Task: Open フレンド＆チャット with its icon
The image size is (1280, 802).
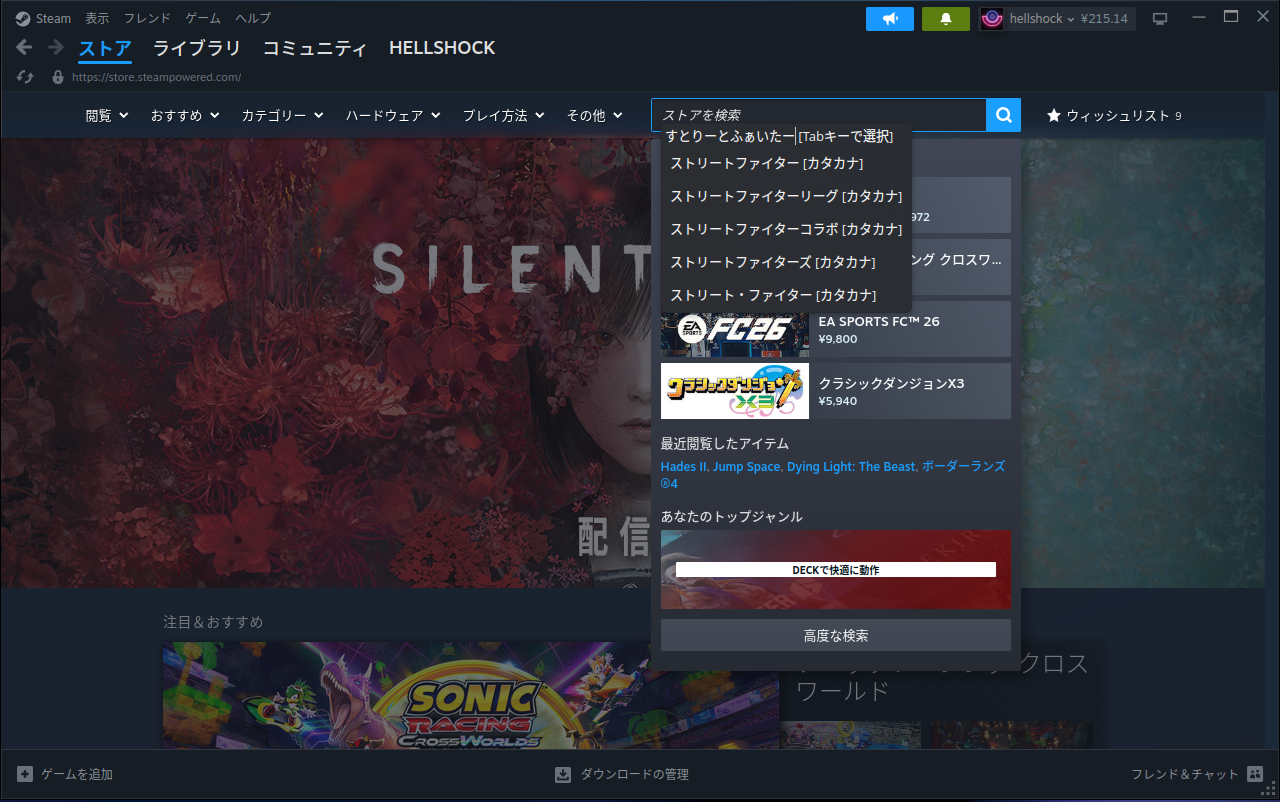Action: [x=1253, y=773]
